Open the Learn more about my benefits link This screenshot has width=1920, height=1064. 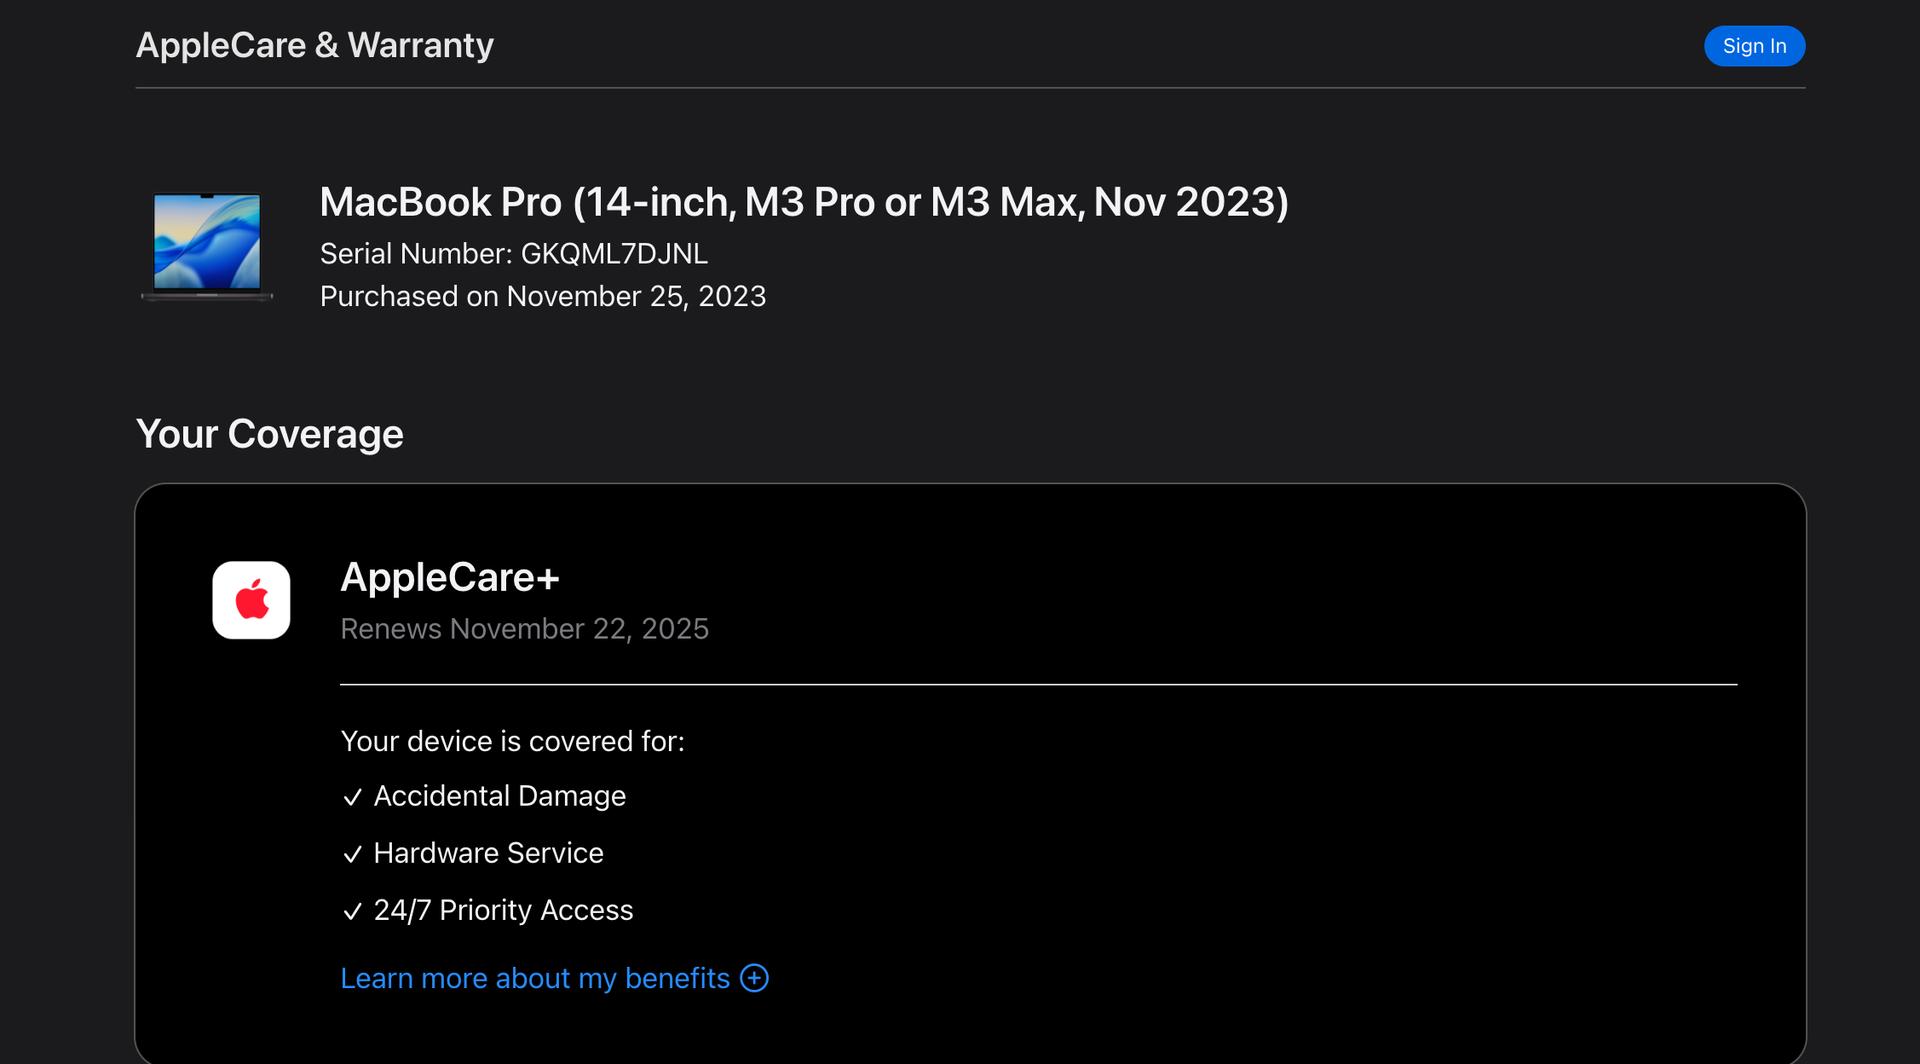coord(535,978)
